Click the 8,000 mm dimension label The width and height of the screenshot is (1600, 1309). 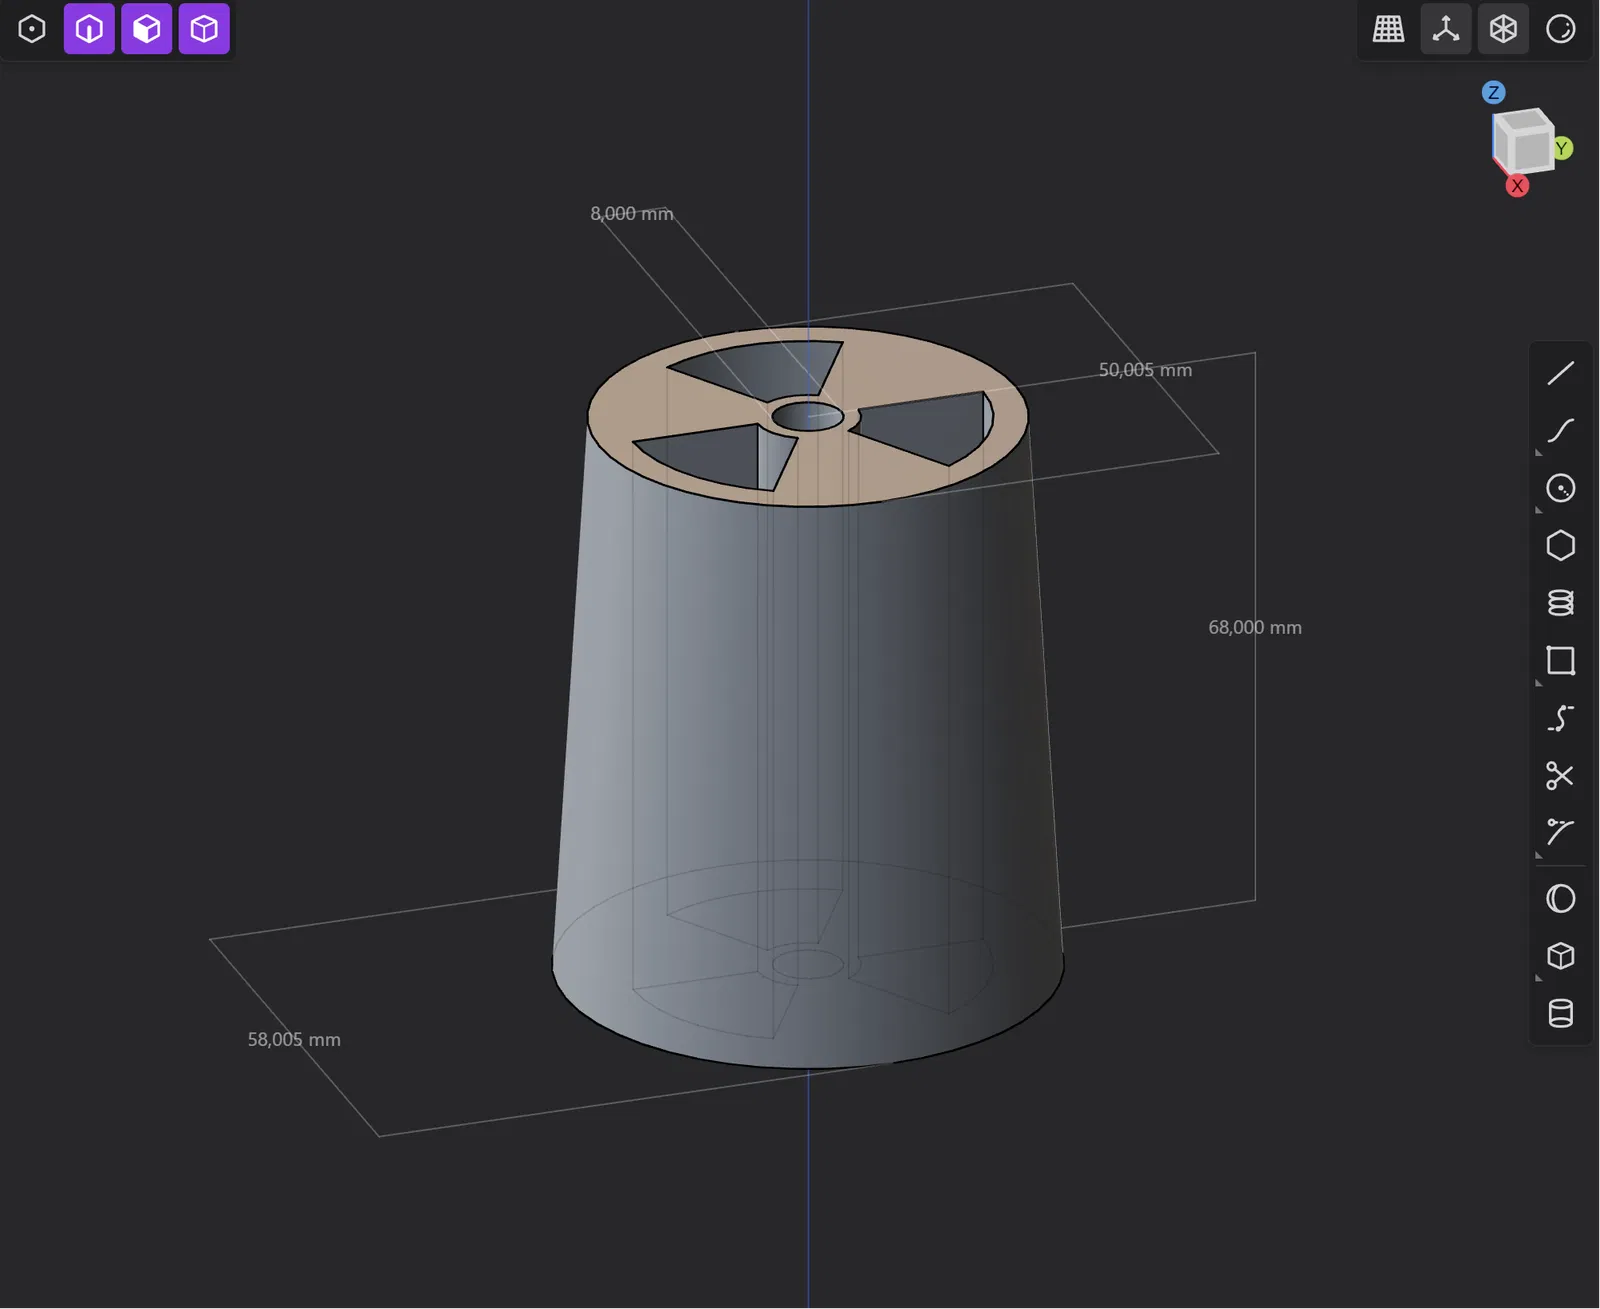pyautogui.click(x=632, y=214)
